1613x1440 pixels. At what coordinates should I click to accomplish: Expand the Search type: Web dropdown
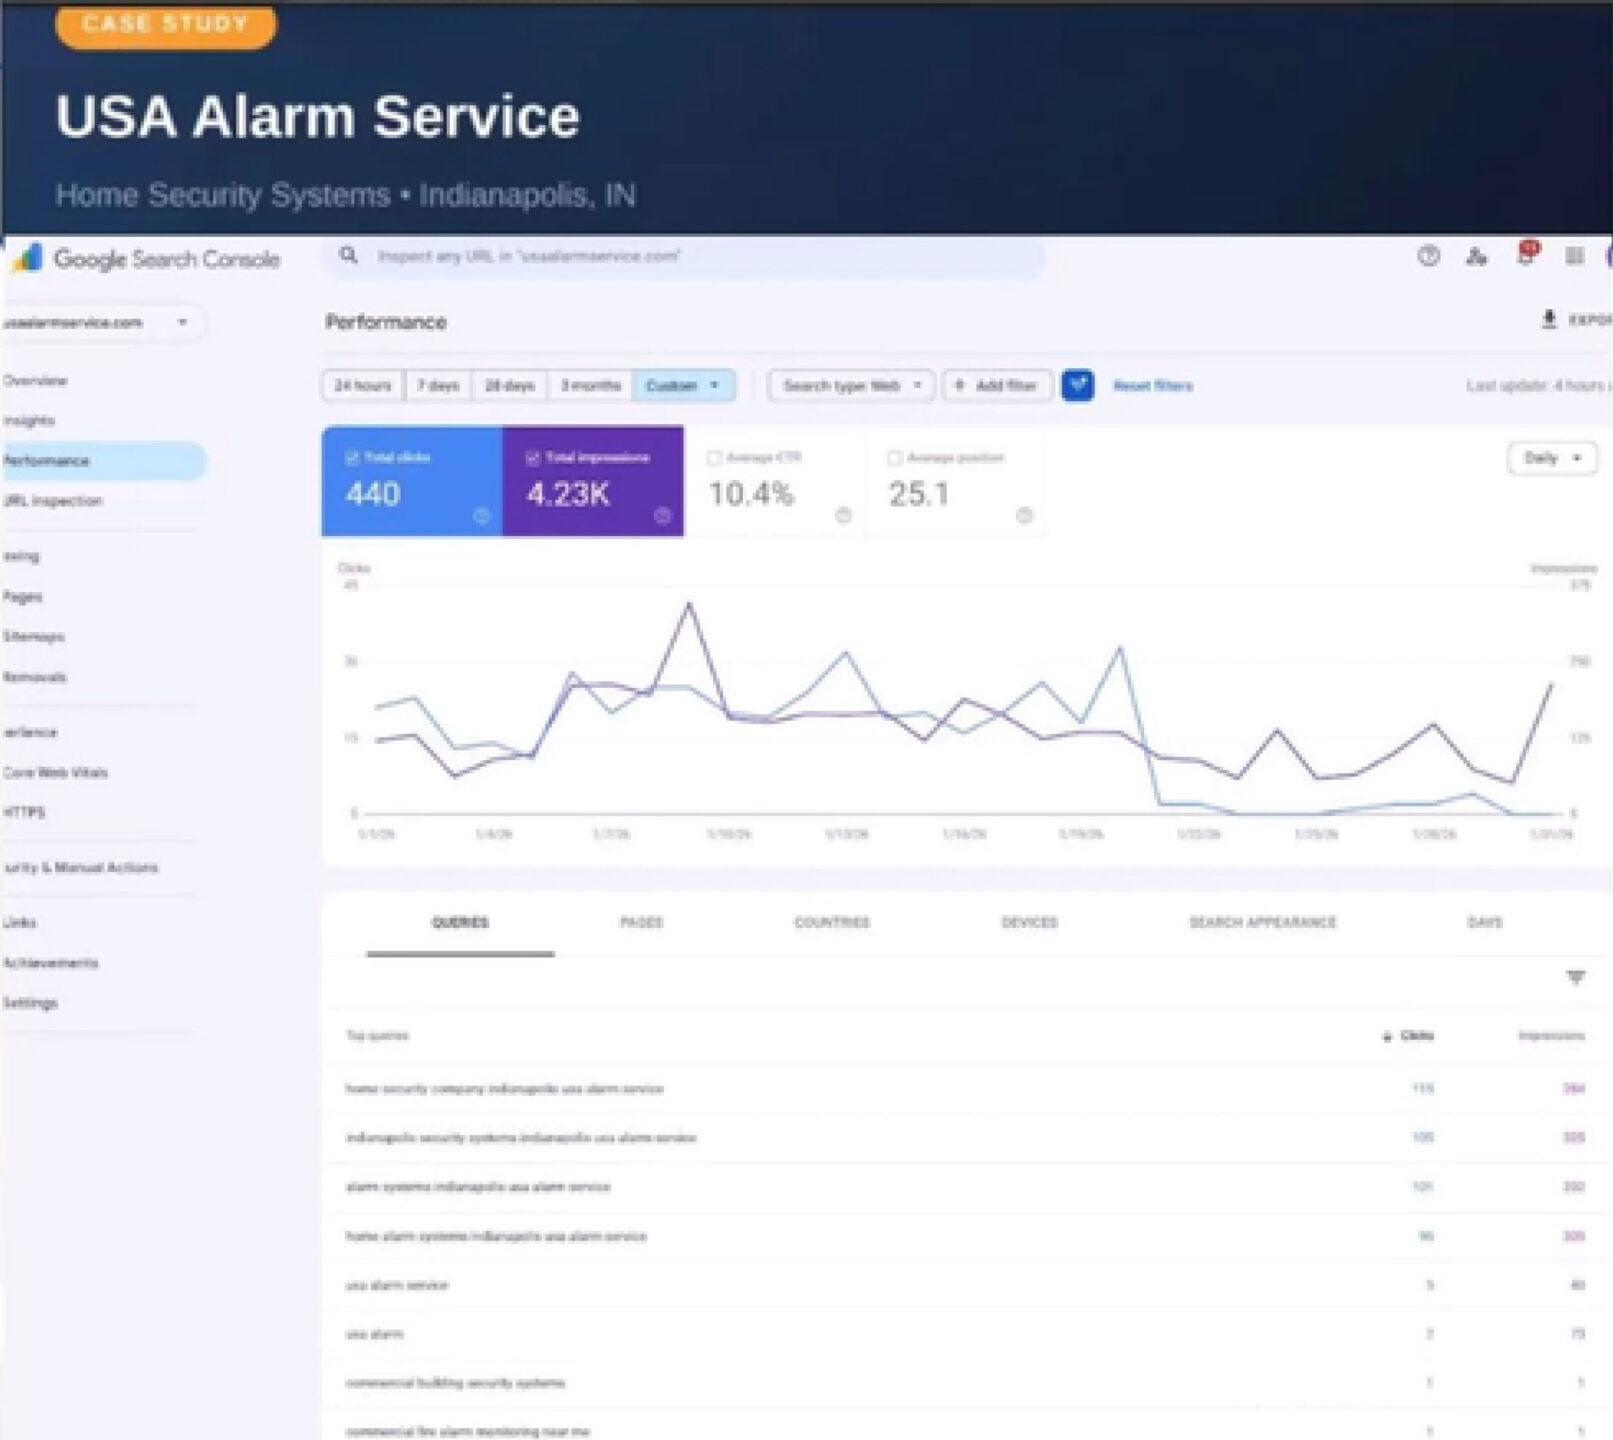(x=851, y=386)
